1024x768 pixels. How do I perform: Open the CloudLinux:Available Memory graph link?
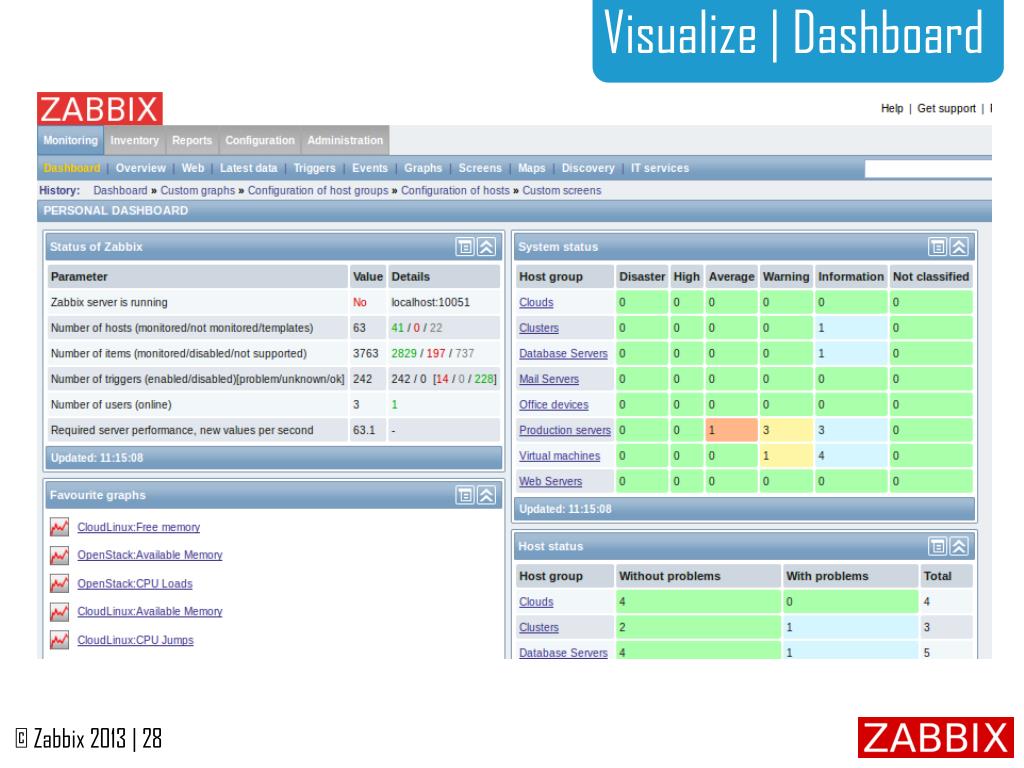[x=150, y=611]
